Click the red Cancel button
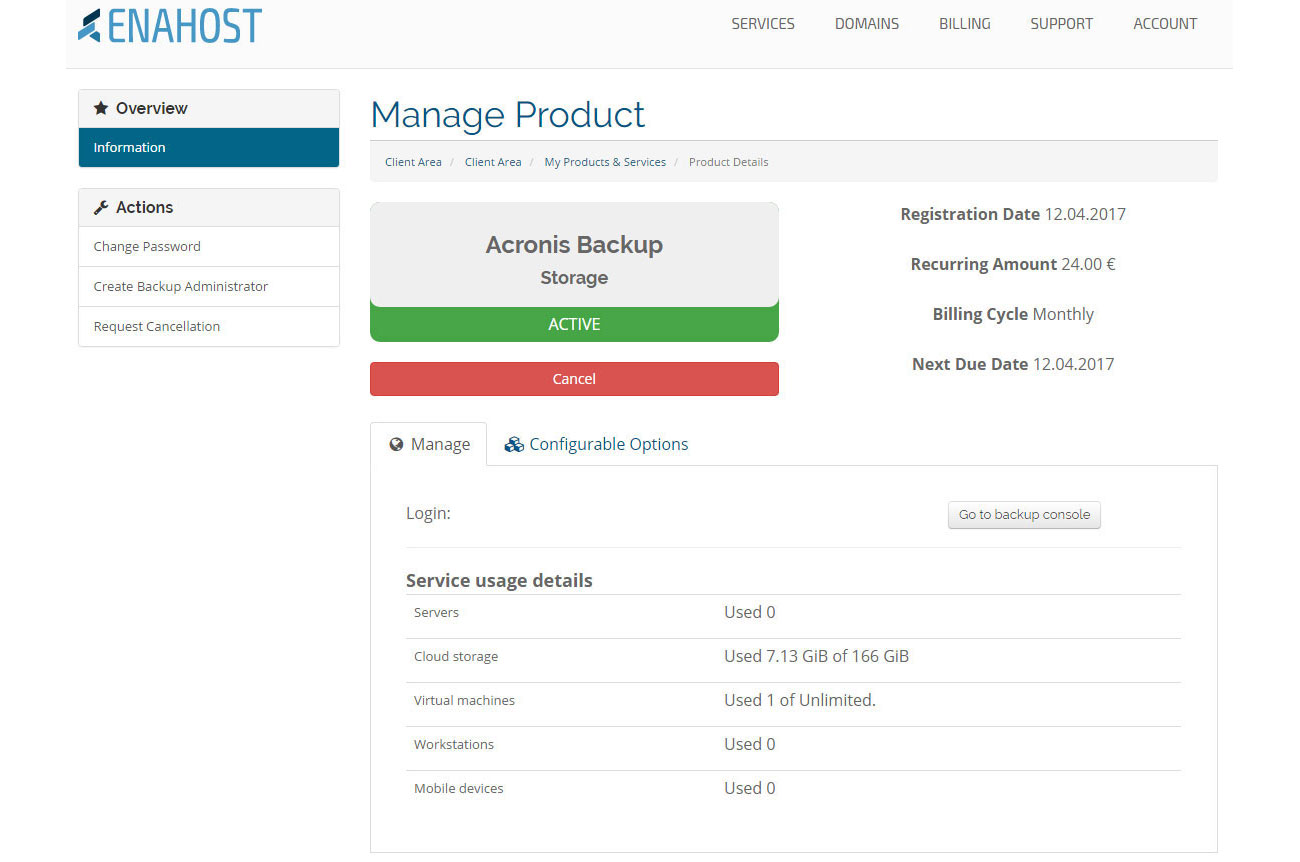 574,379
